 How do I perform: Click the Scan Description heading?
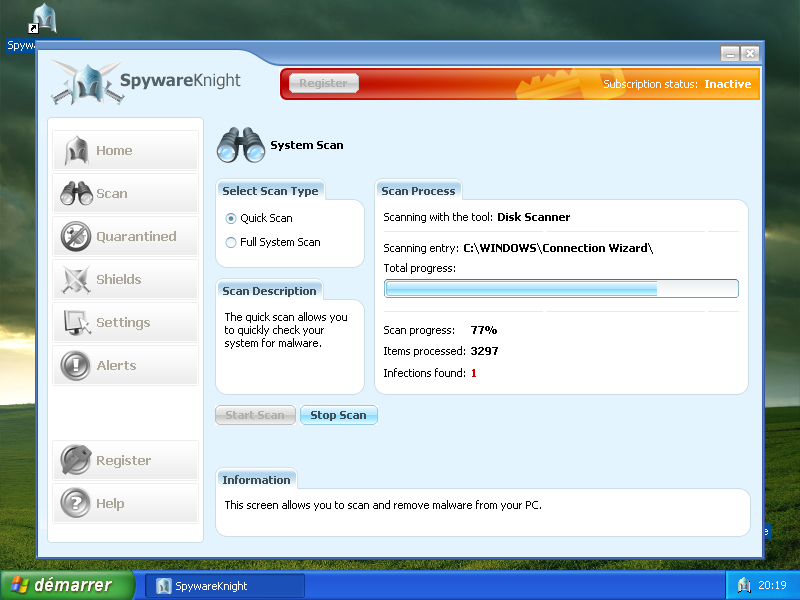coord(269,291)
